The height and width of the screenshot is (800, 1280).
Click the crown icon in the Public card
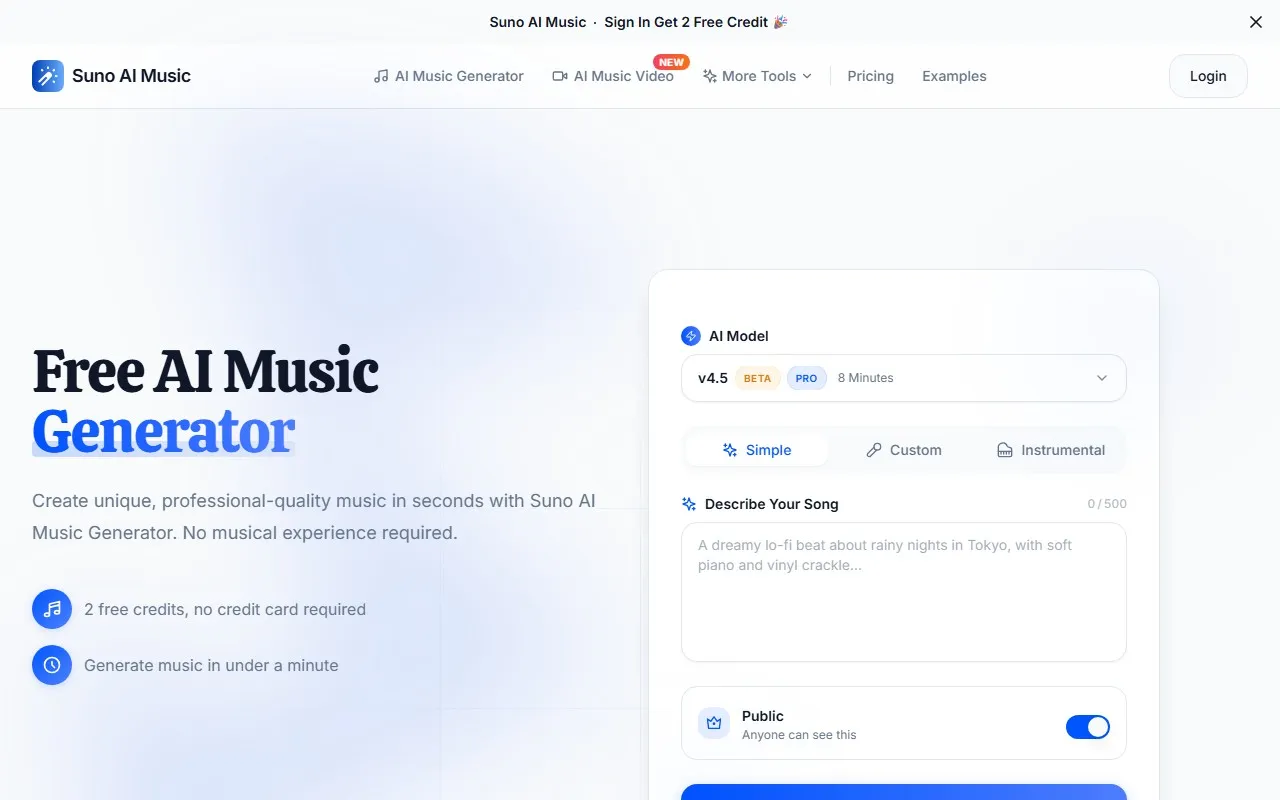click(714, 723)
